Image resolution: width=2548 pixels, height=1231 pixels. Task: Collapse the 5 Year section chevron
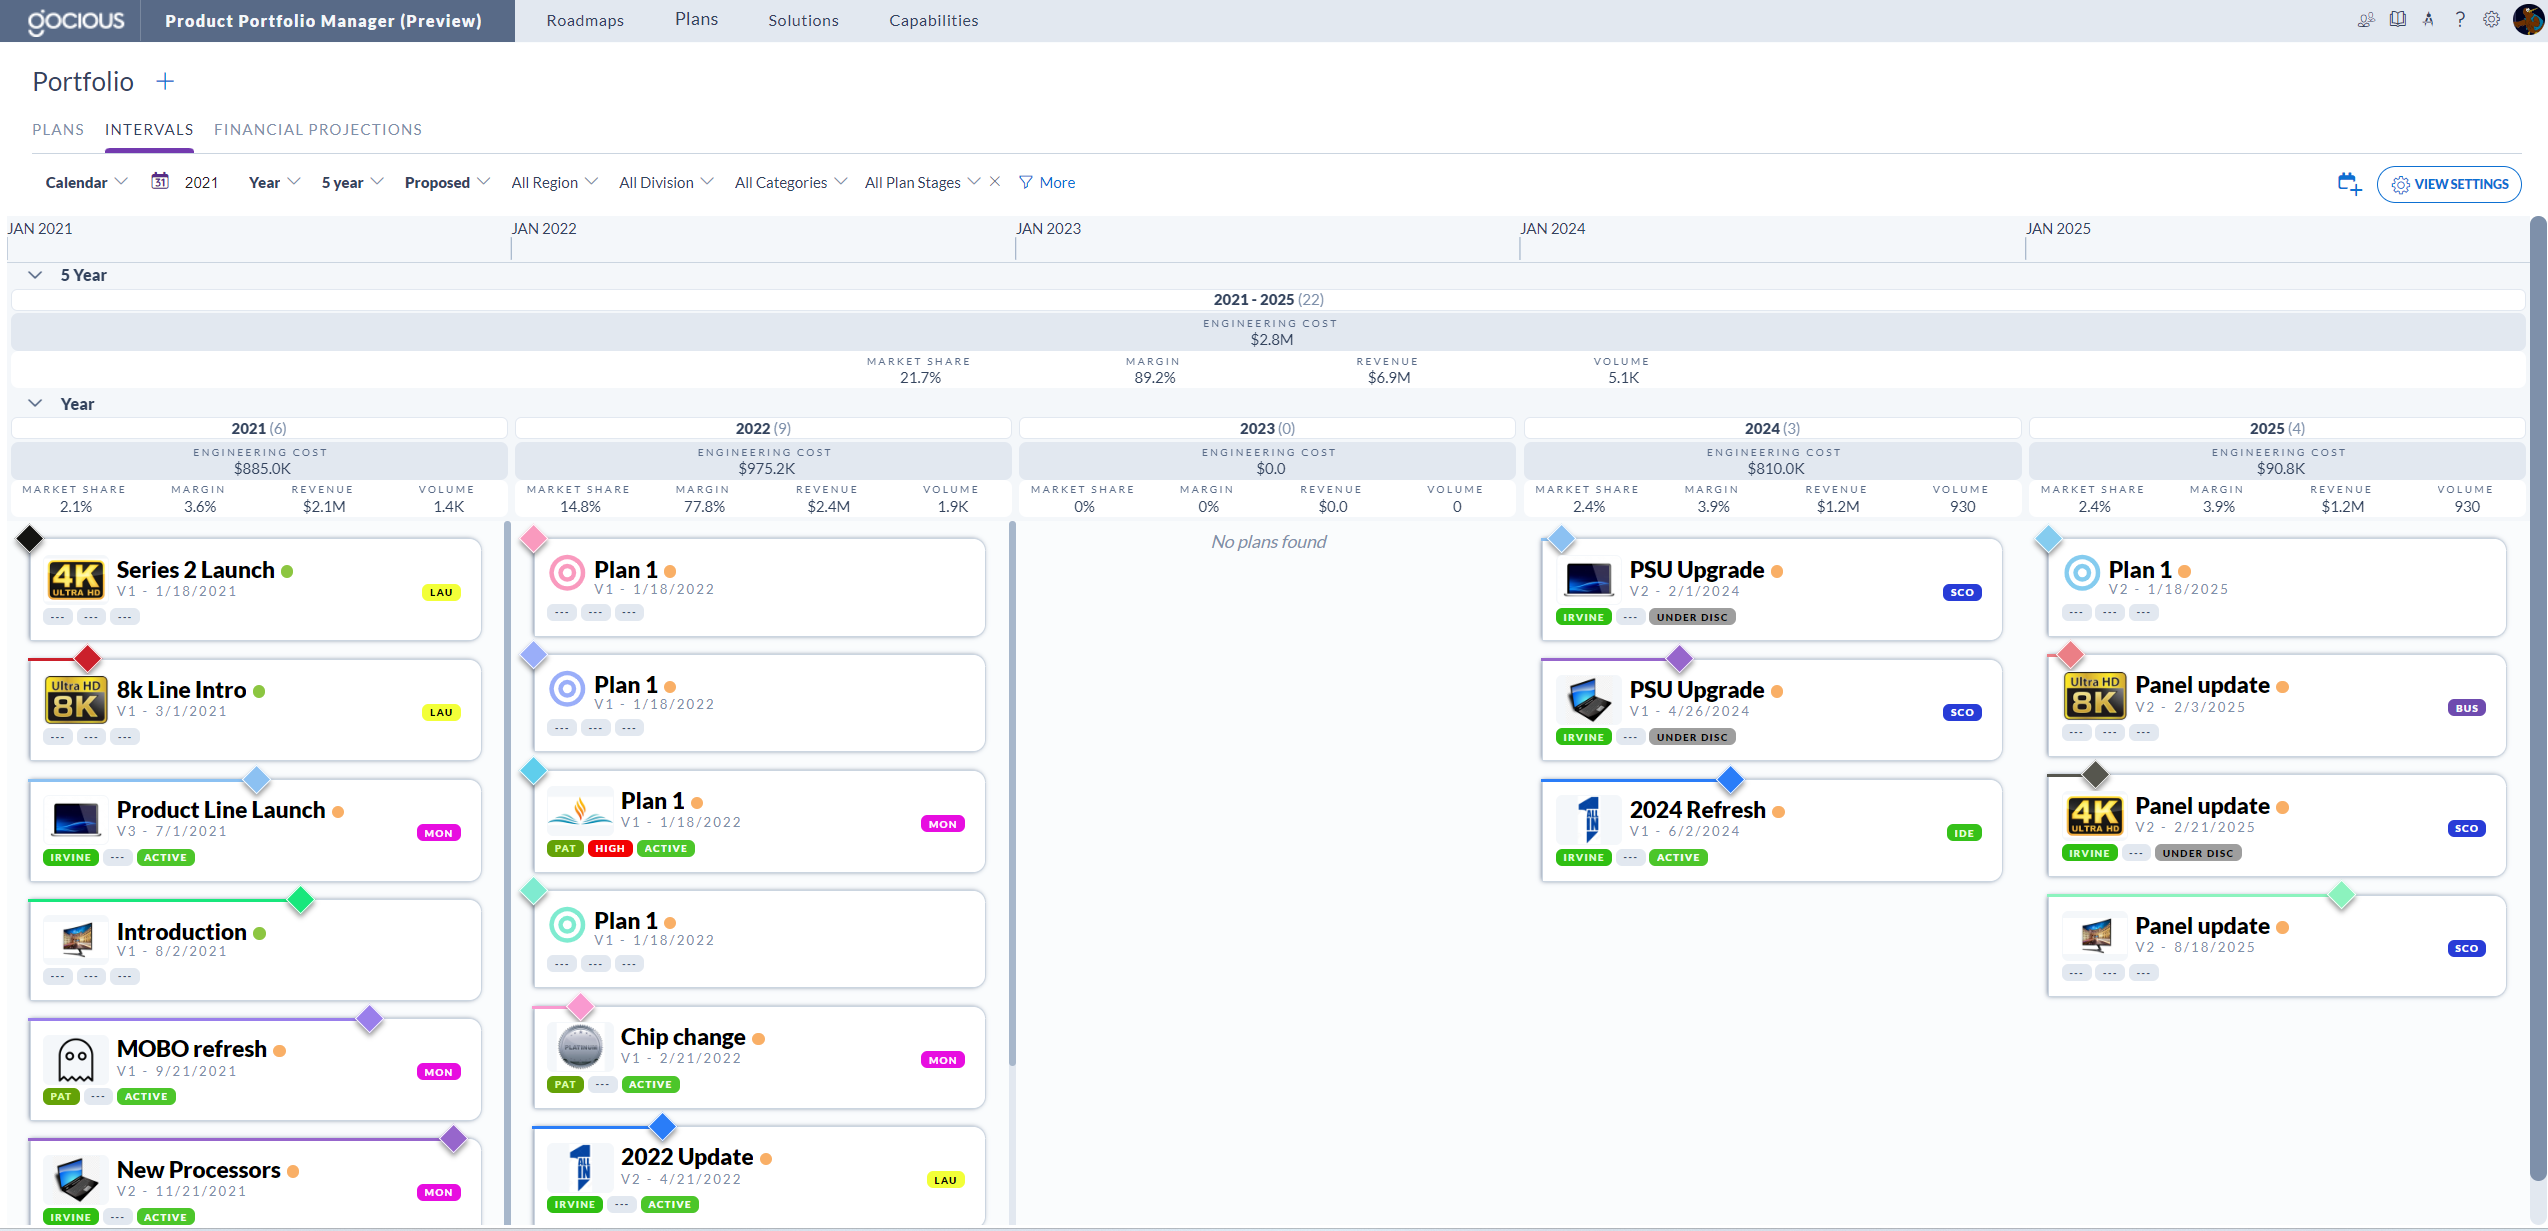(x=35, y=274)
